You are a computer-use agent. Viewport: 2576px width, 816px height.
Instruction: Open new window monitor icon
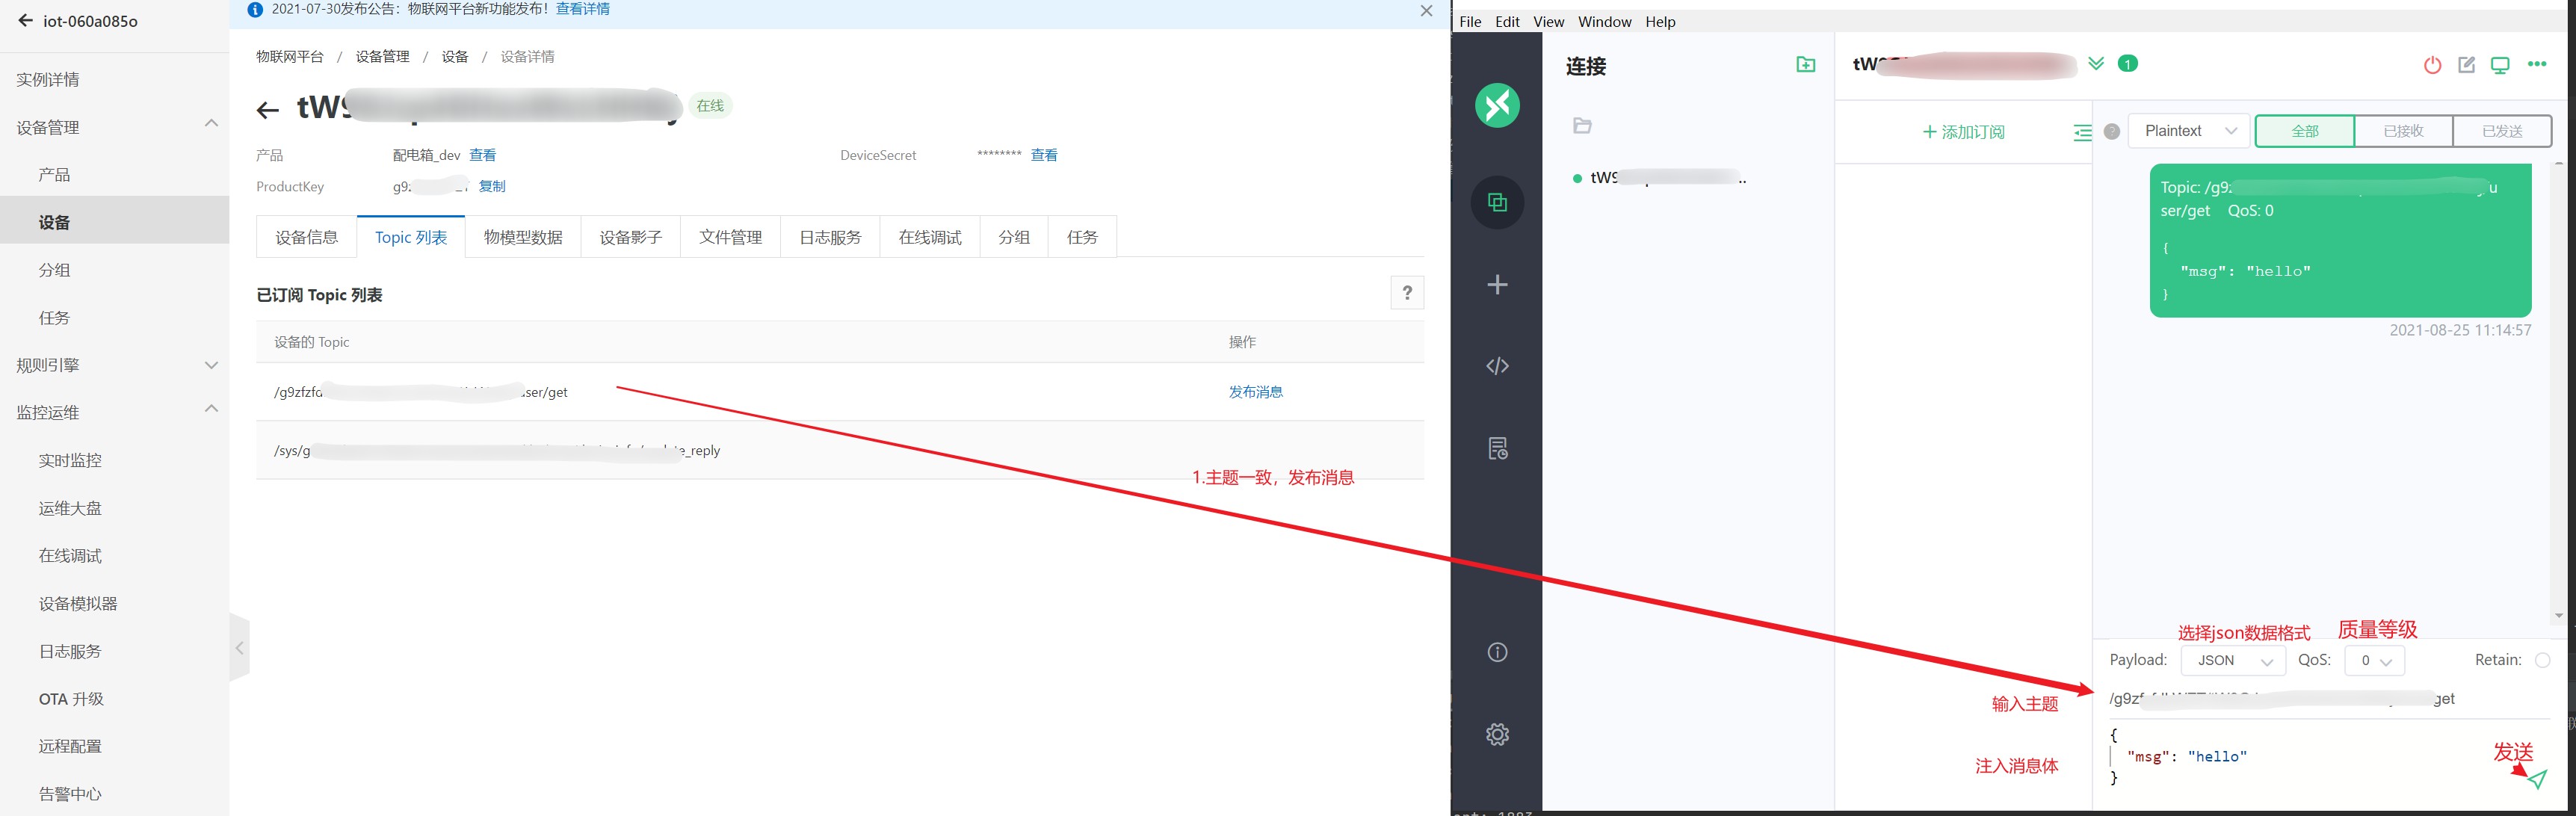(x=2499, y=65)
